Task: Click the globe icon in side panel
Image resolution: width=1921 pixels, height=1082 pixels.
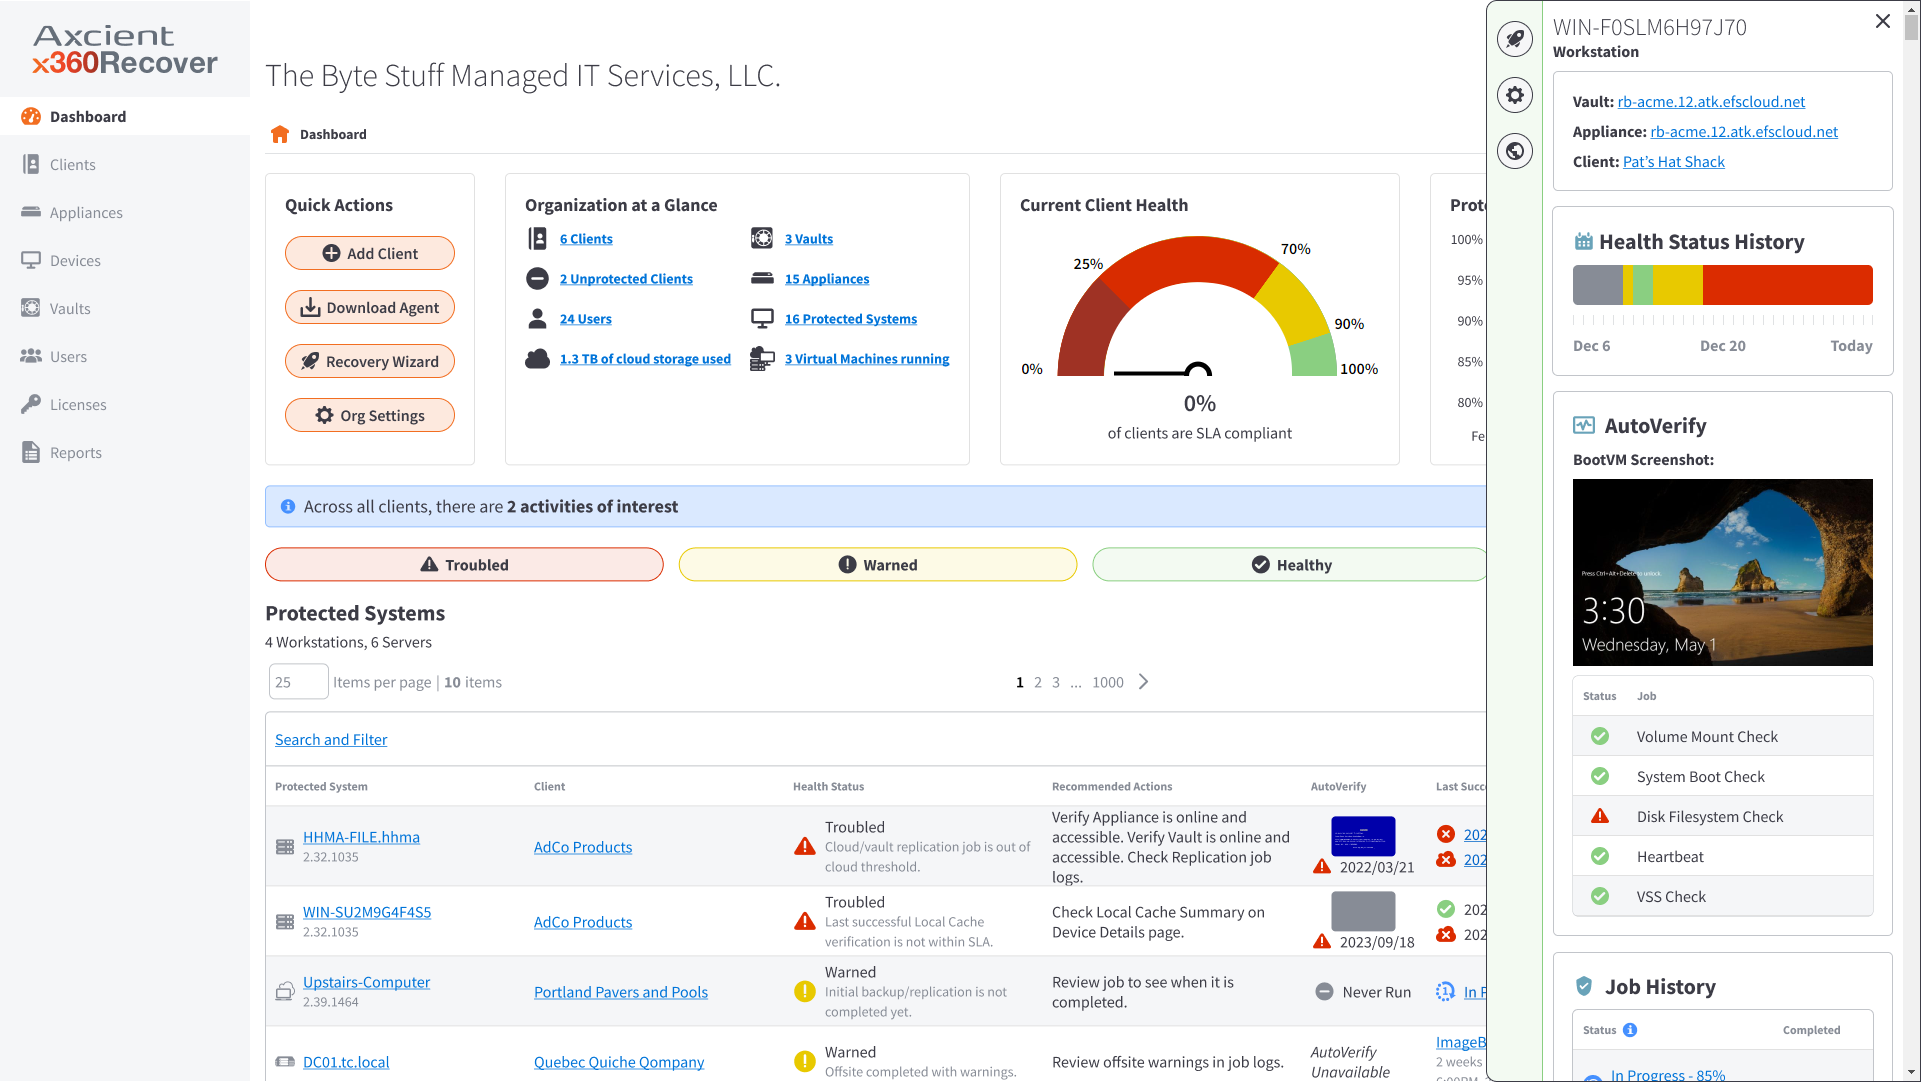Action: (1515, 151)
